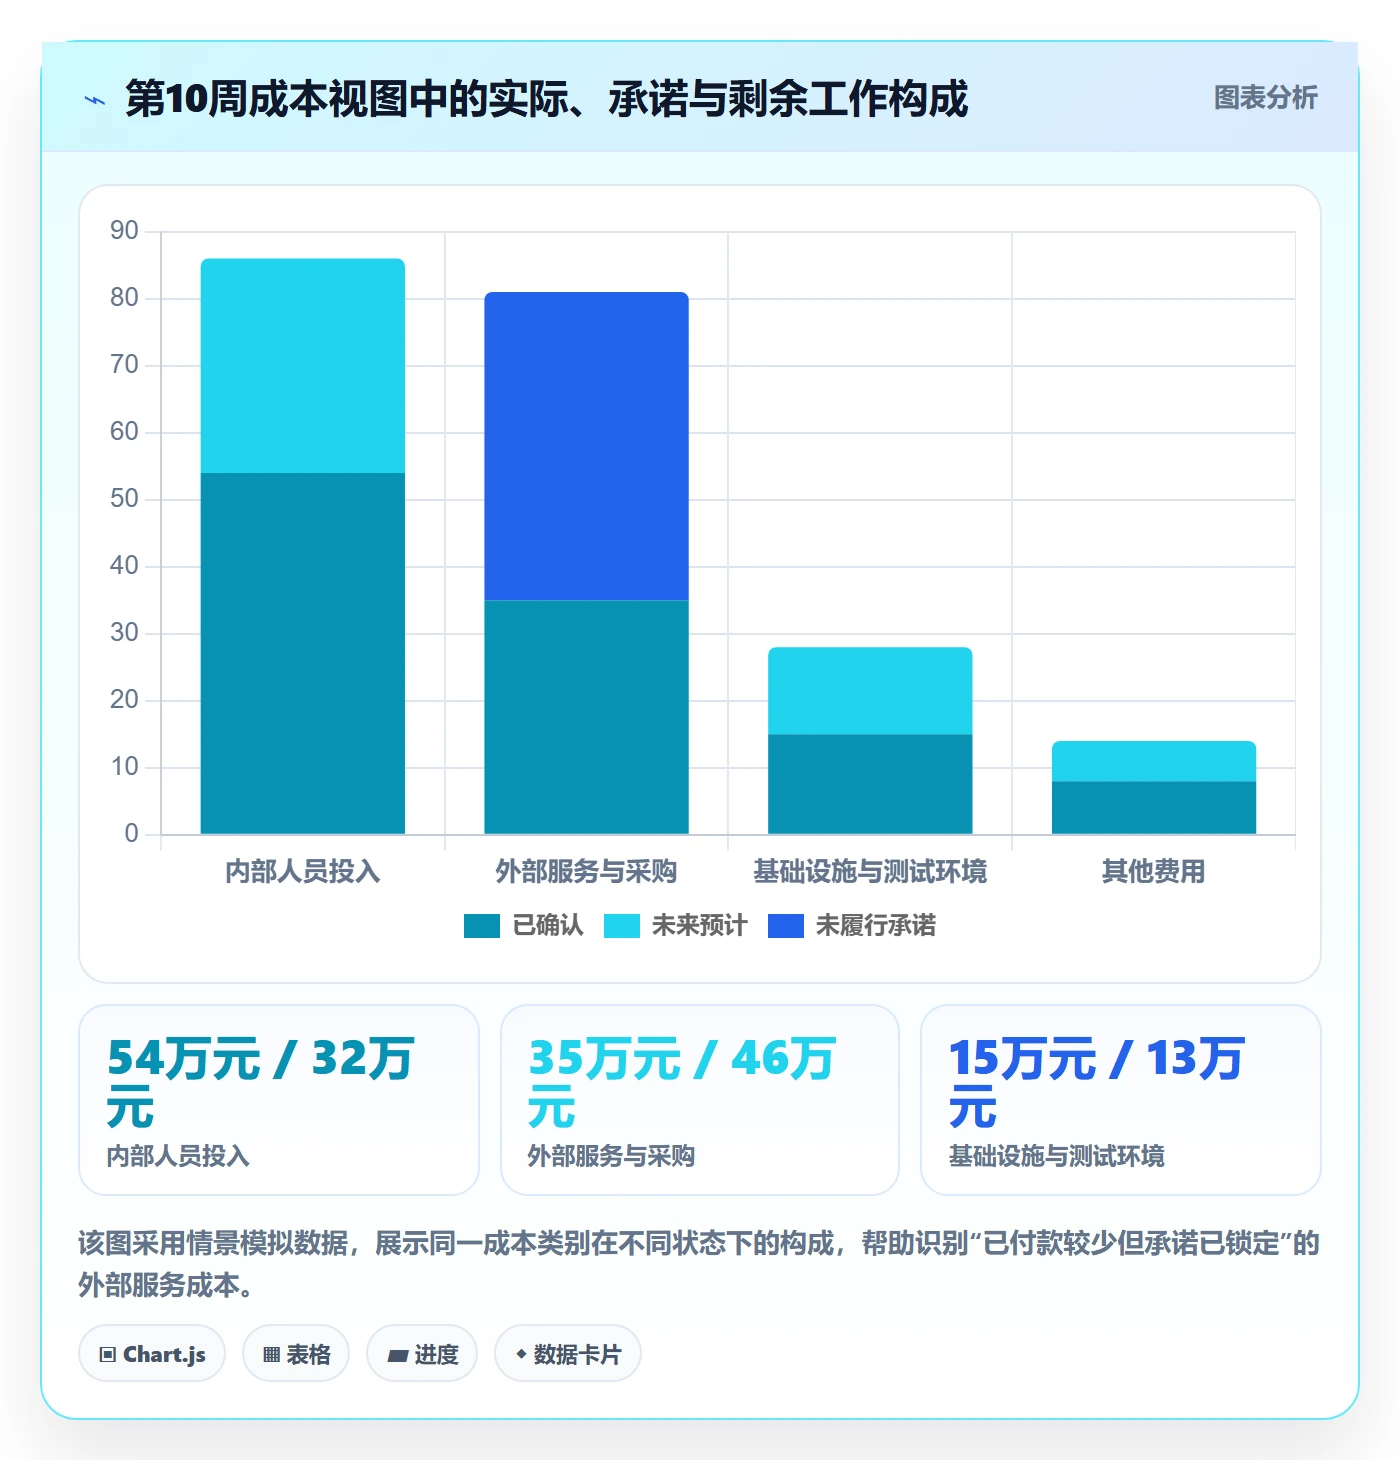Click the title 第10周成本视图中的实际、承诺与剩余工作构成
Screen dimensions: 1400x1460
[547, 99]
